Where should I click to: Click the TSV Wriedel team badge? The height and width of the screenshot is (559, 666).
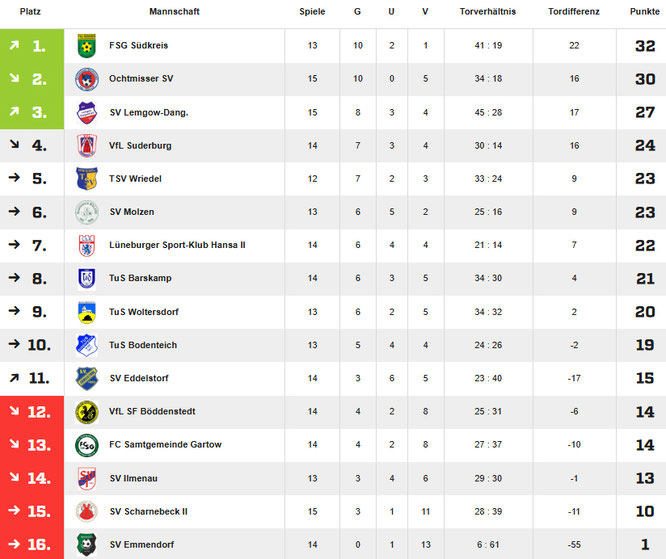(x=87, y=178)
